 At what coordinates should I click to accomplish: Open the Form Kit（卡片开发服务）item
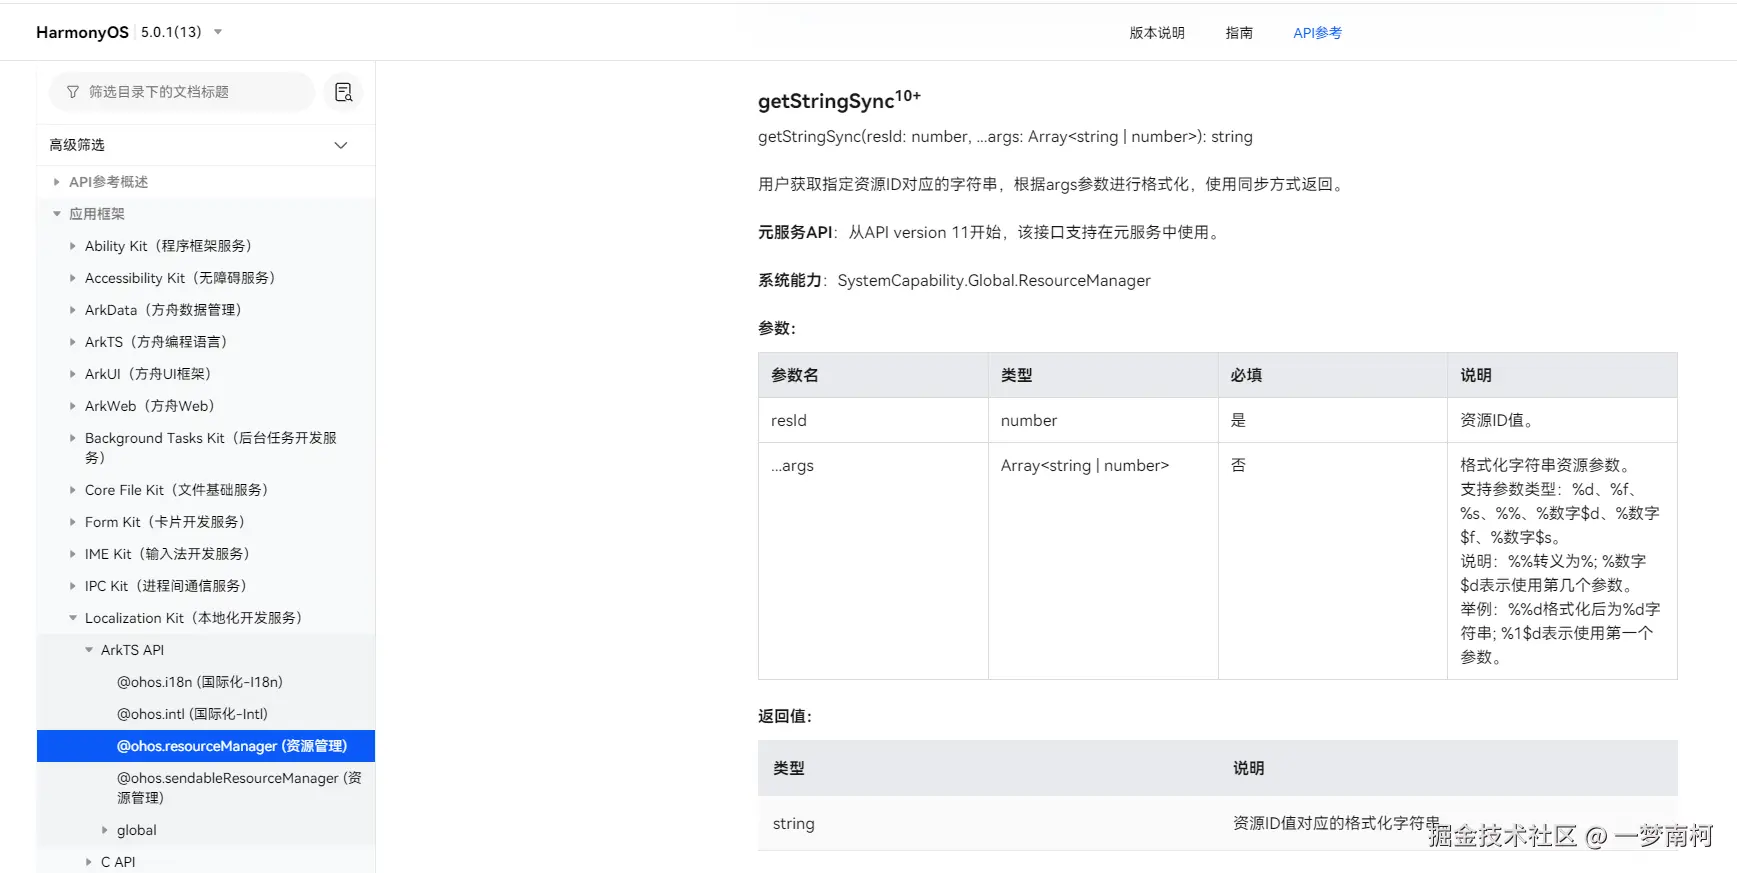click(x=165, y=522)
